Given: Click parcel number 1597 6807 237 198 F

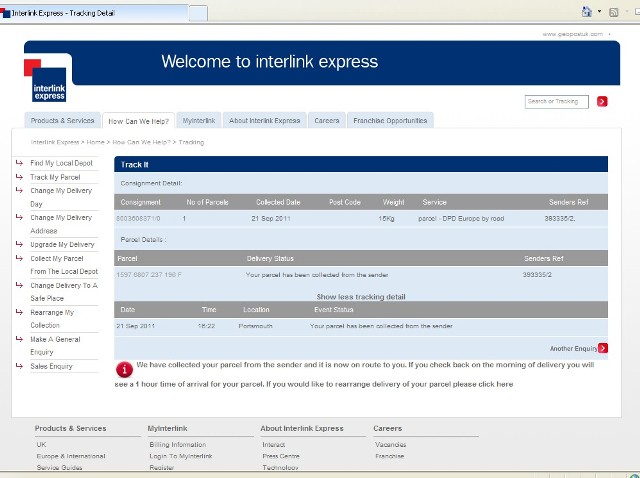Looking at the screenshot, I should [149, 275].
